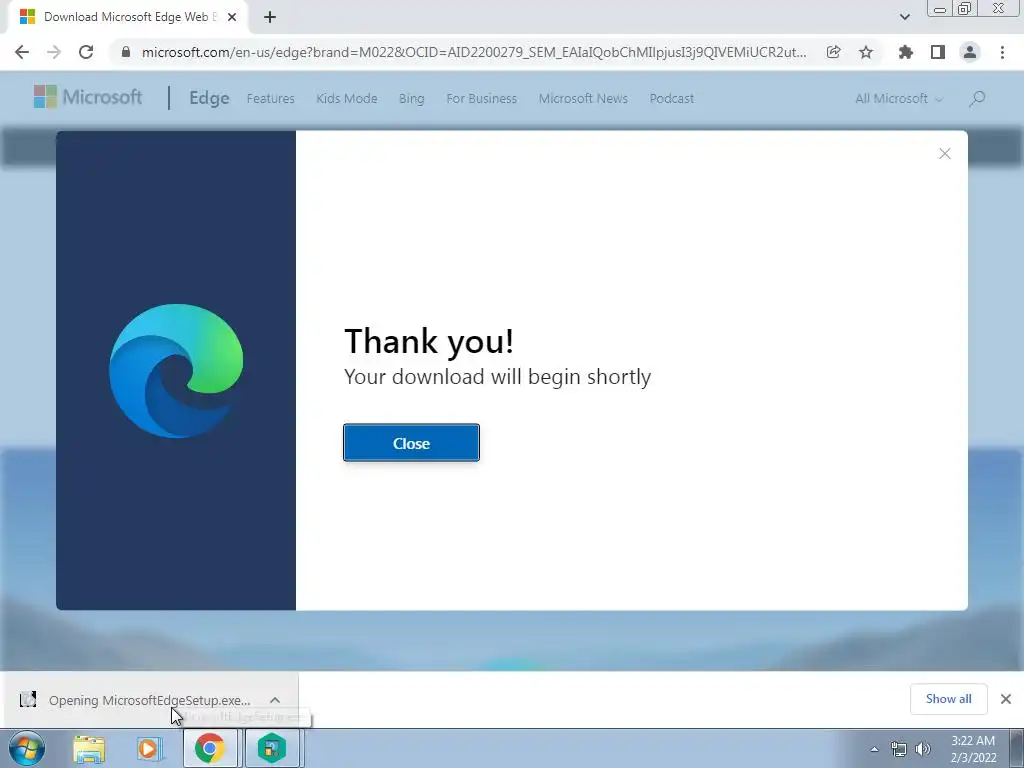Viewport: 1024px width, 768px height.
Task: Open Podcast menu item
Action: (671, 99)
